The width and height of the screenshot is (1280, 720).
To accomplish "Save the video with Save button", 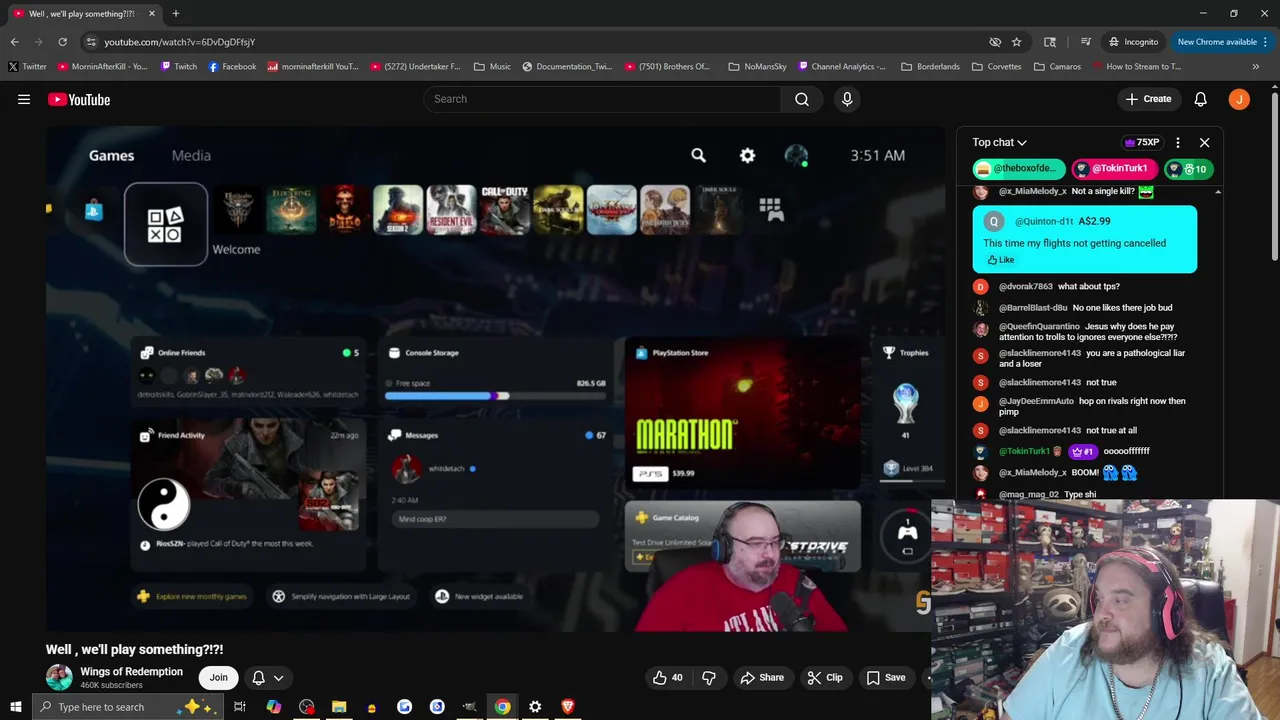I will coord(886,677).
